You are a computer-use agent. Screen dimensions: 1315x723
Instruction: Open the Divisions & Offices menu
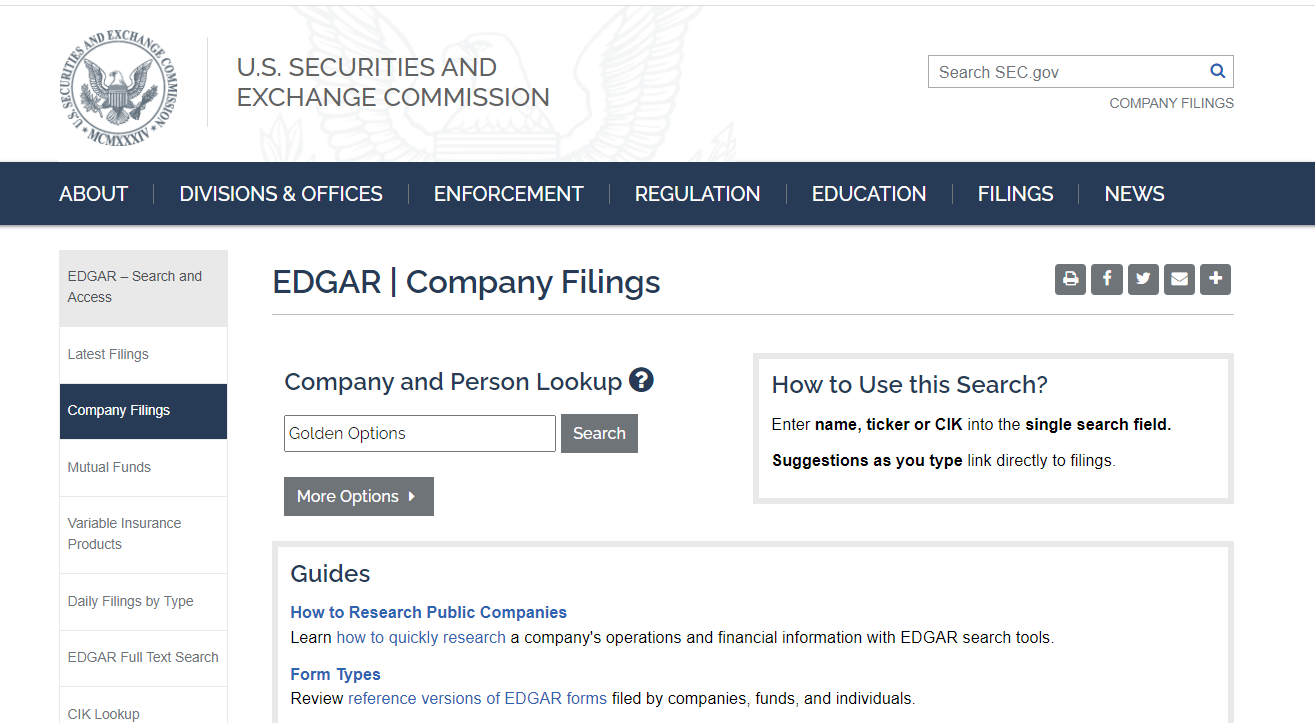pos(281,194)
